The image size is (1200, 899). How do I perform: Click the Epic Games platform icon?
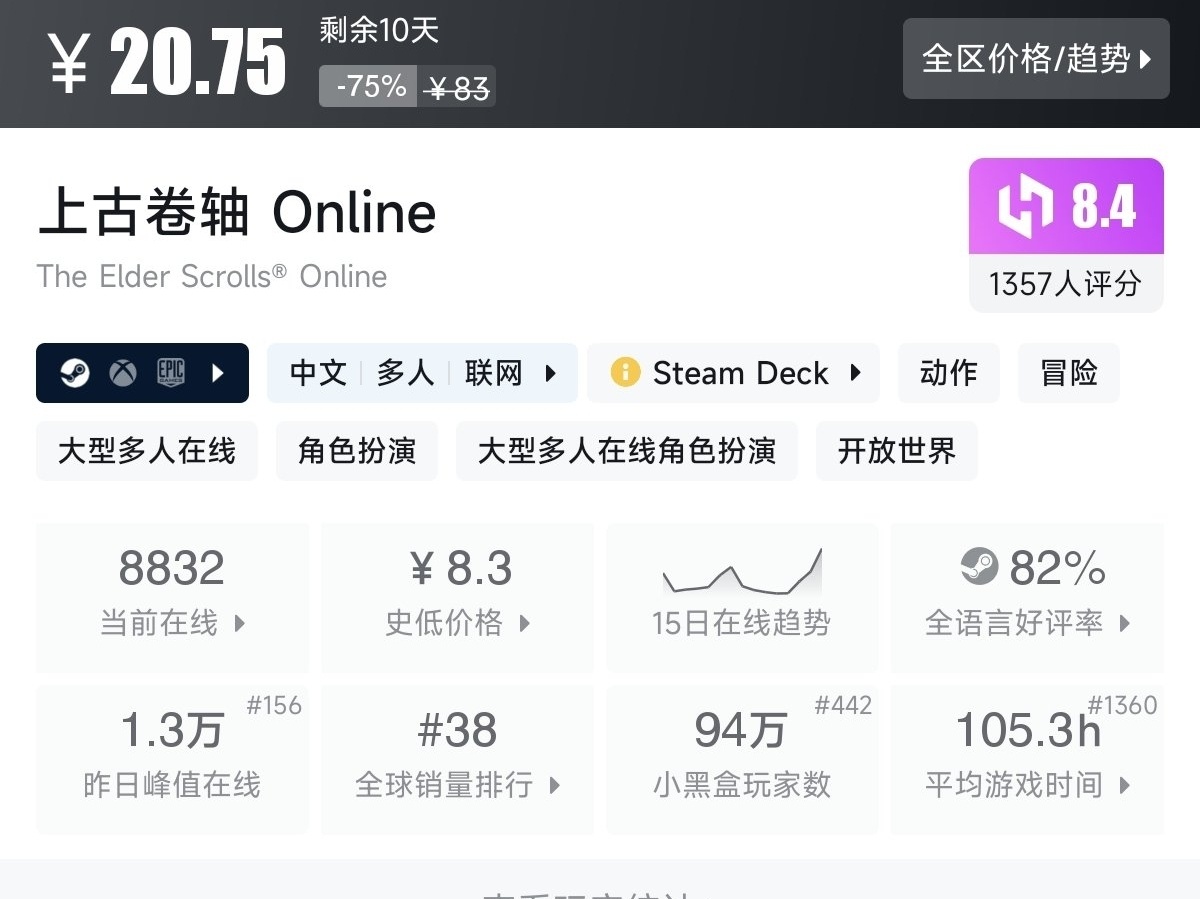coord(171,373)
